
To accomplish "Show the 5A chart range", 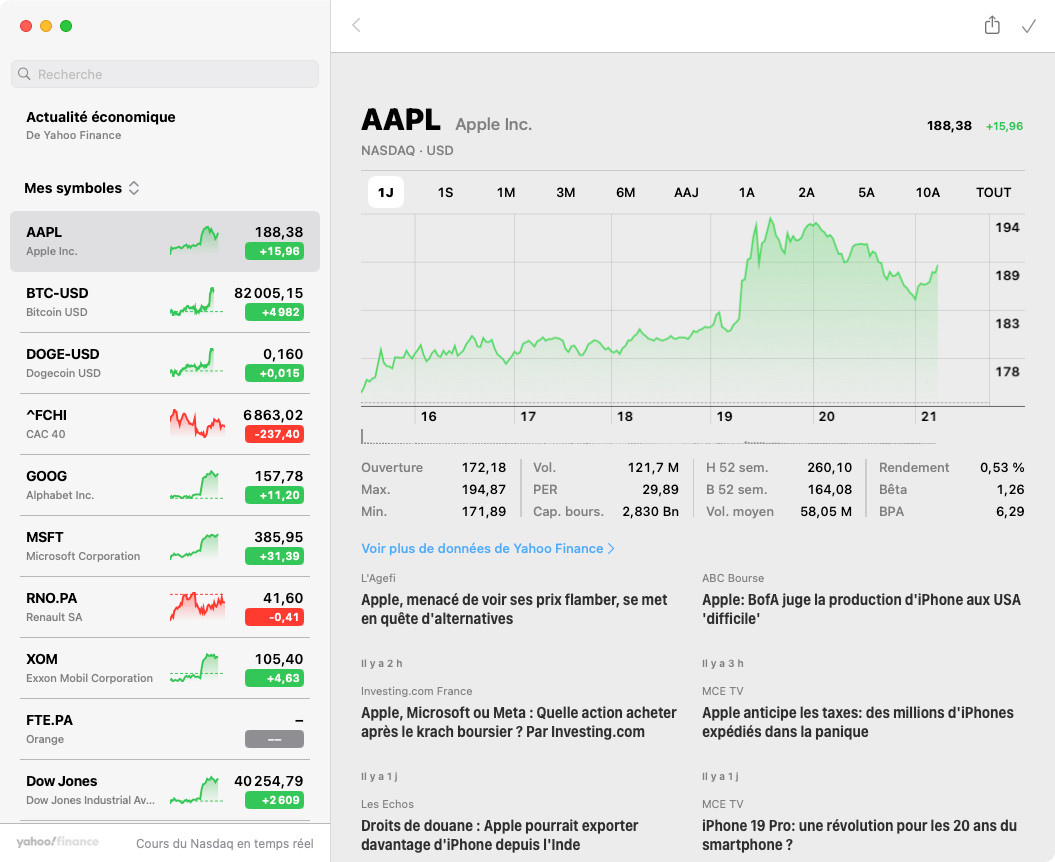I will click(867, 192).
